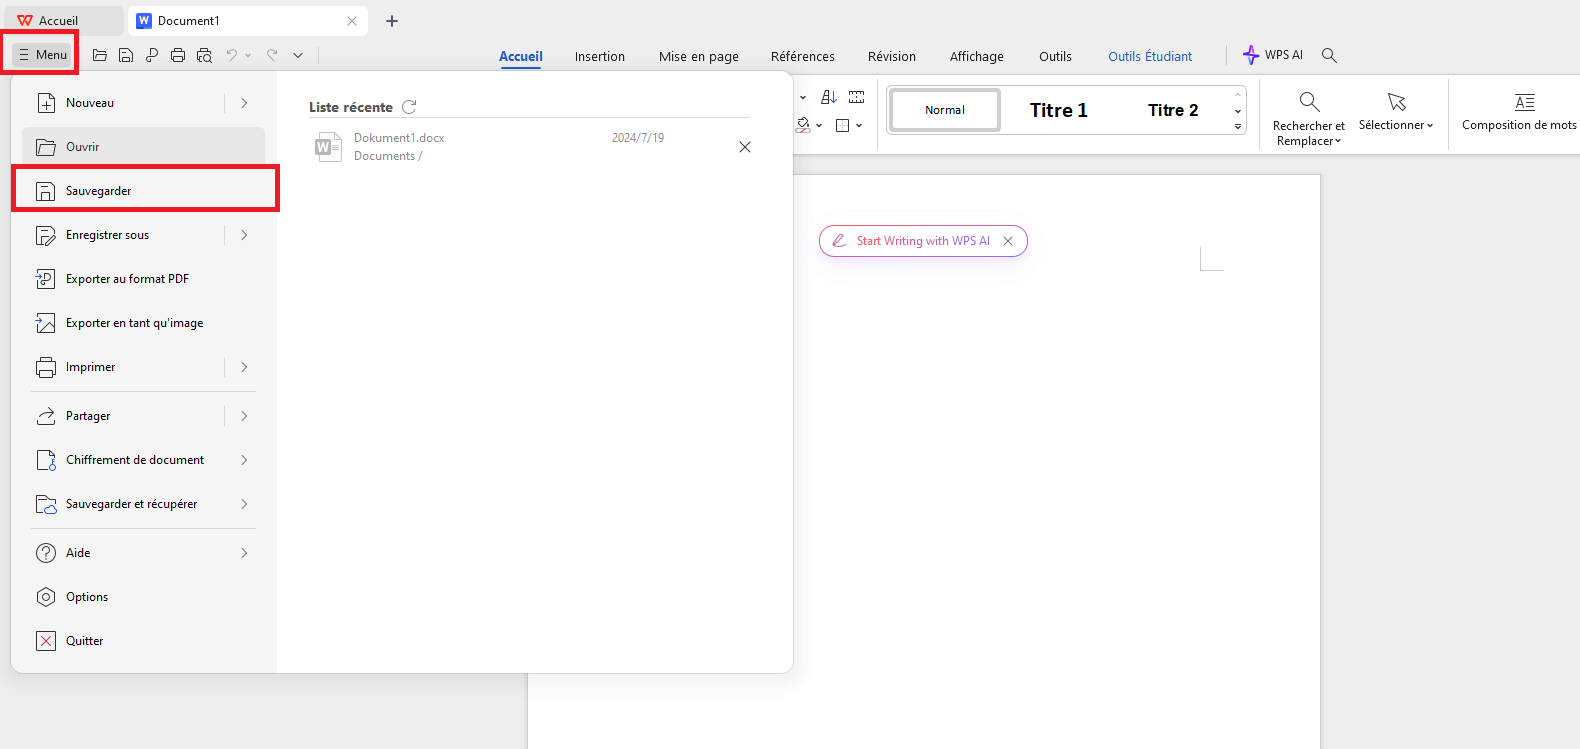Click the shading paint bucket icon
The height and width of the screenshot is (749, 1580).
pos(803,125)
